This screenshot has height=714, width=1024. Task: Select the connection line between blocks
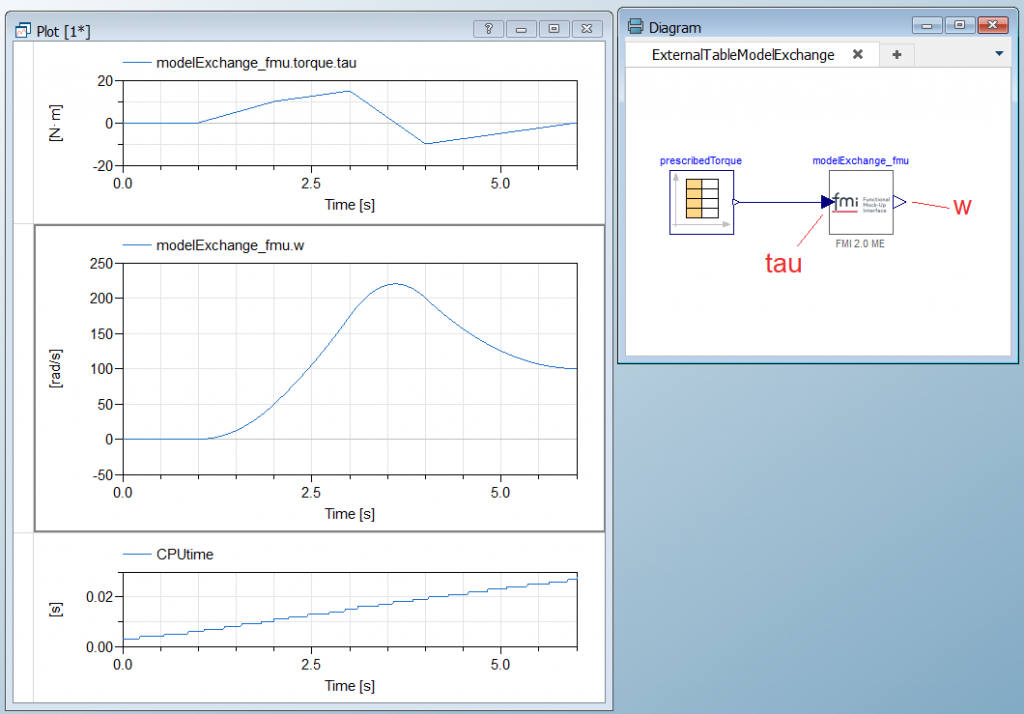(780, 203)
